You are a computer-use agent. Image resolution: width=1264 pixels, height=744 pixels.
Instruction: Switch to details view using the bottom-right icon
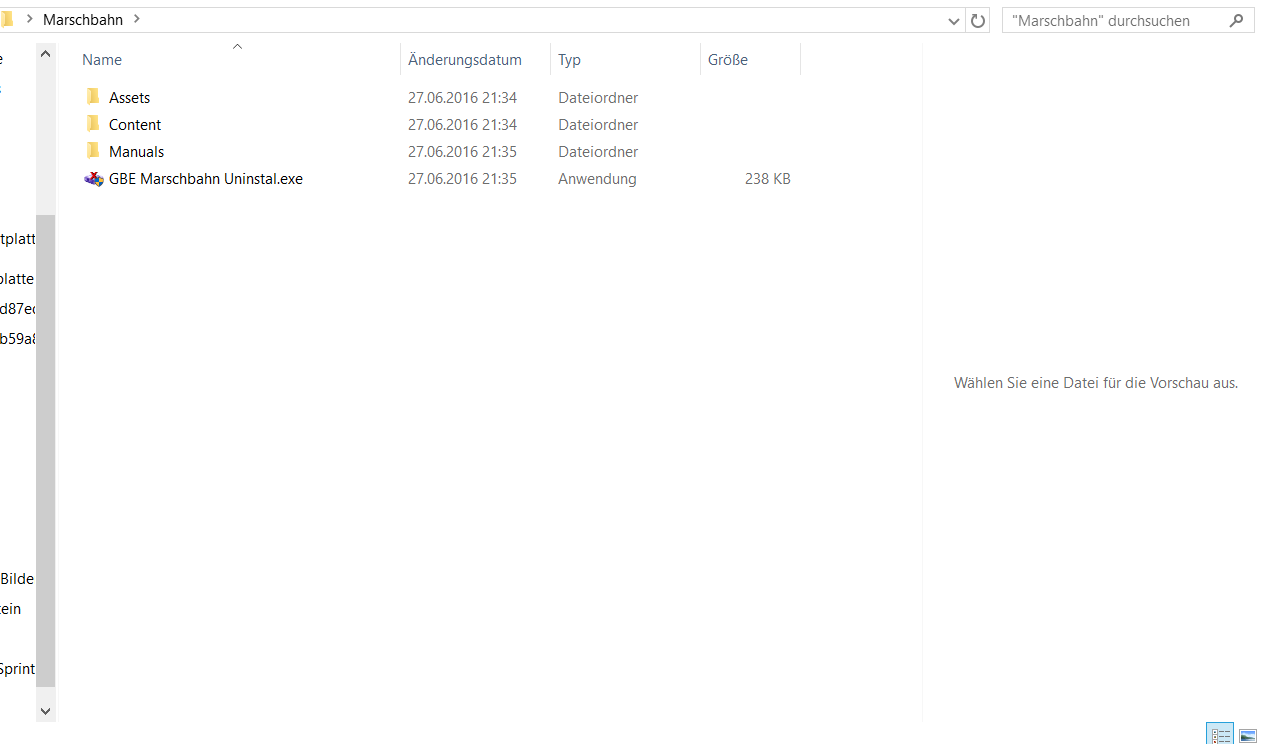pos(1220,735)
